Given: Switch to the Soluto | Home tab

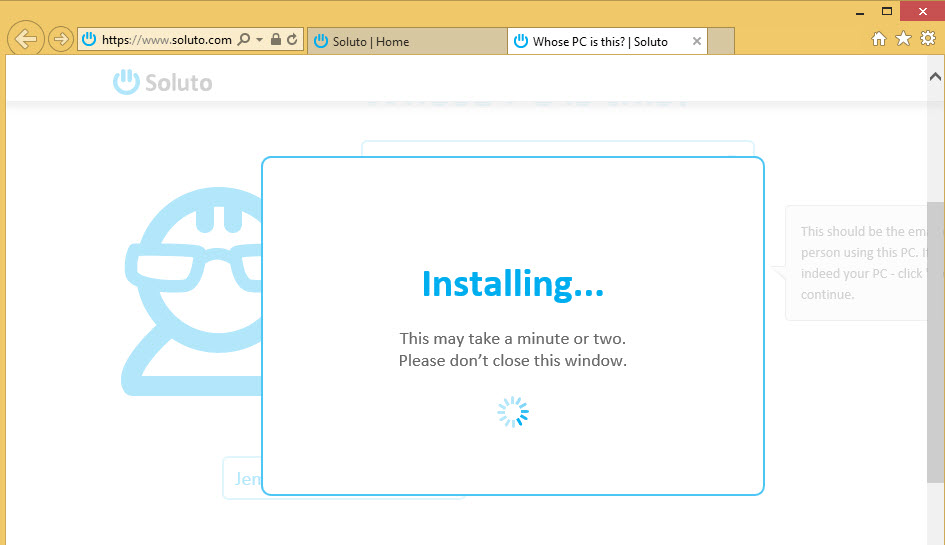Looking at the screenshot, I should click(407, 42).
